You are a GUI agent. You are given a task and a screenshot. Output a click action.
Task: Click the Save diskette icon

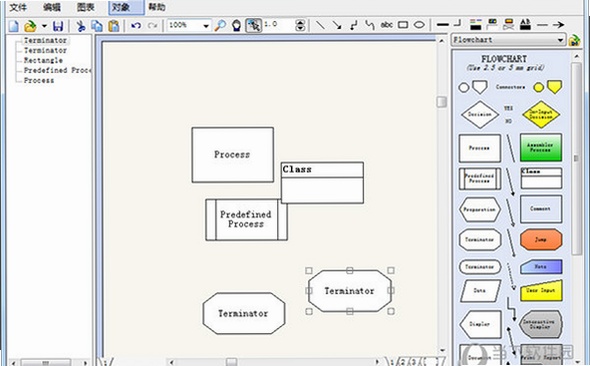tap(58, 26)
